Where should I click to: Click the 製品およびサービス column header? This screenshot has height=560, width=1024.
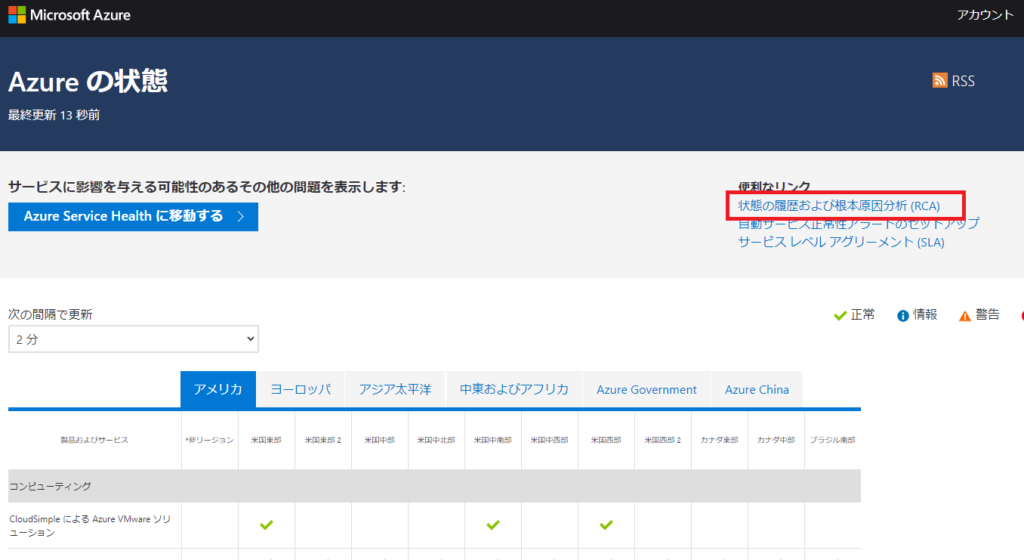95,440
